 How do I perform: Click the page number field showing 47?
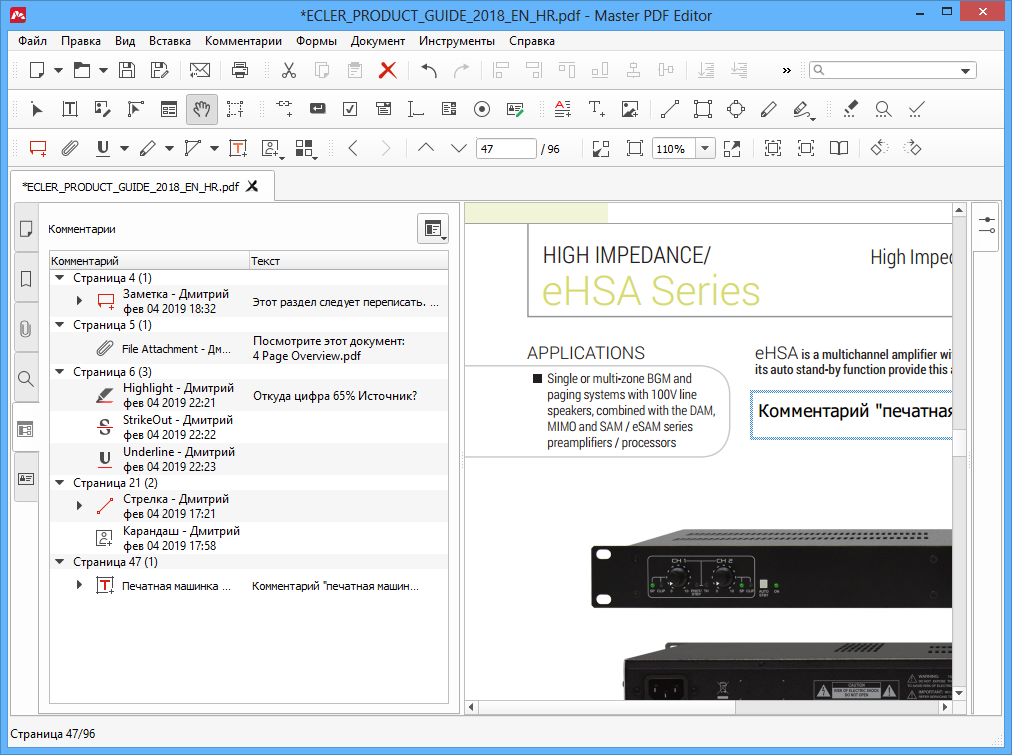click(506, 149)
